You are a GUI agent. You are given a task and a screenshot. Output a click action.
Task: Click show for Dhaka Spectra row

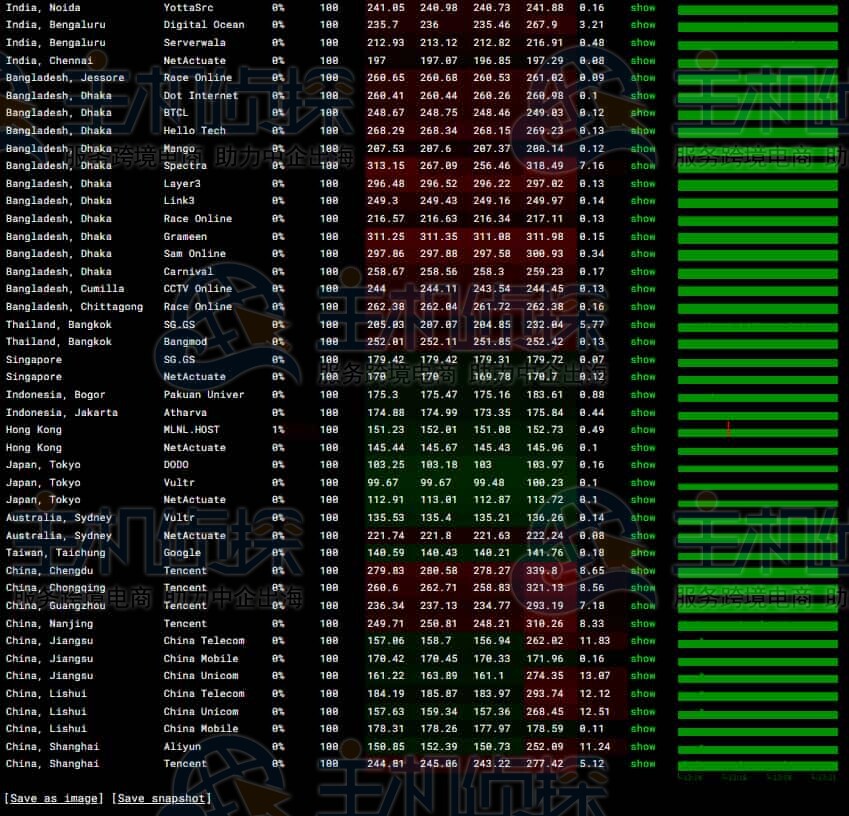643,166
